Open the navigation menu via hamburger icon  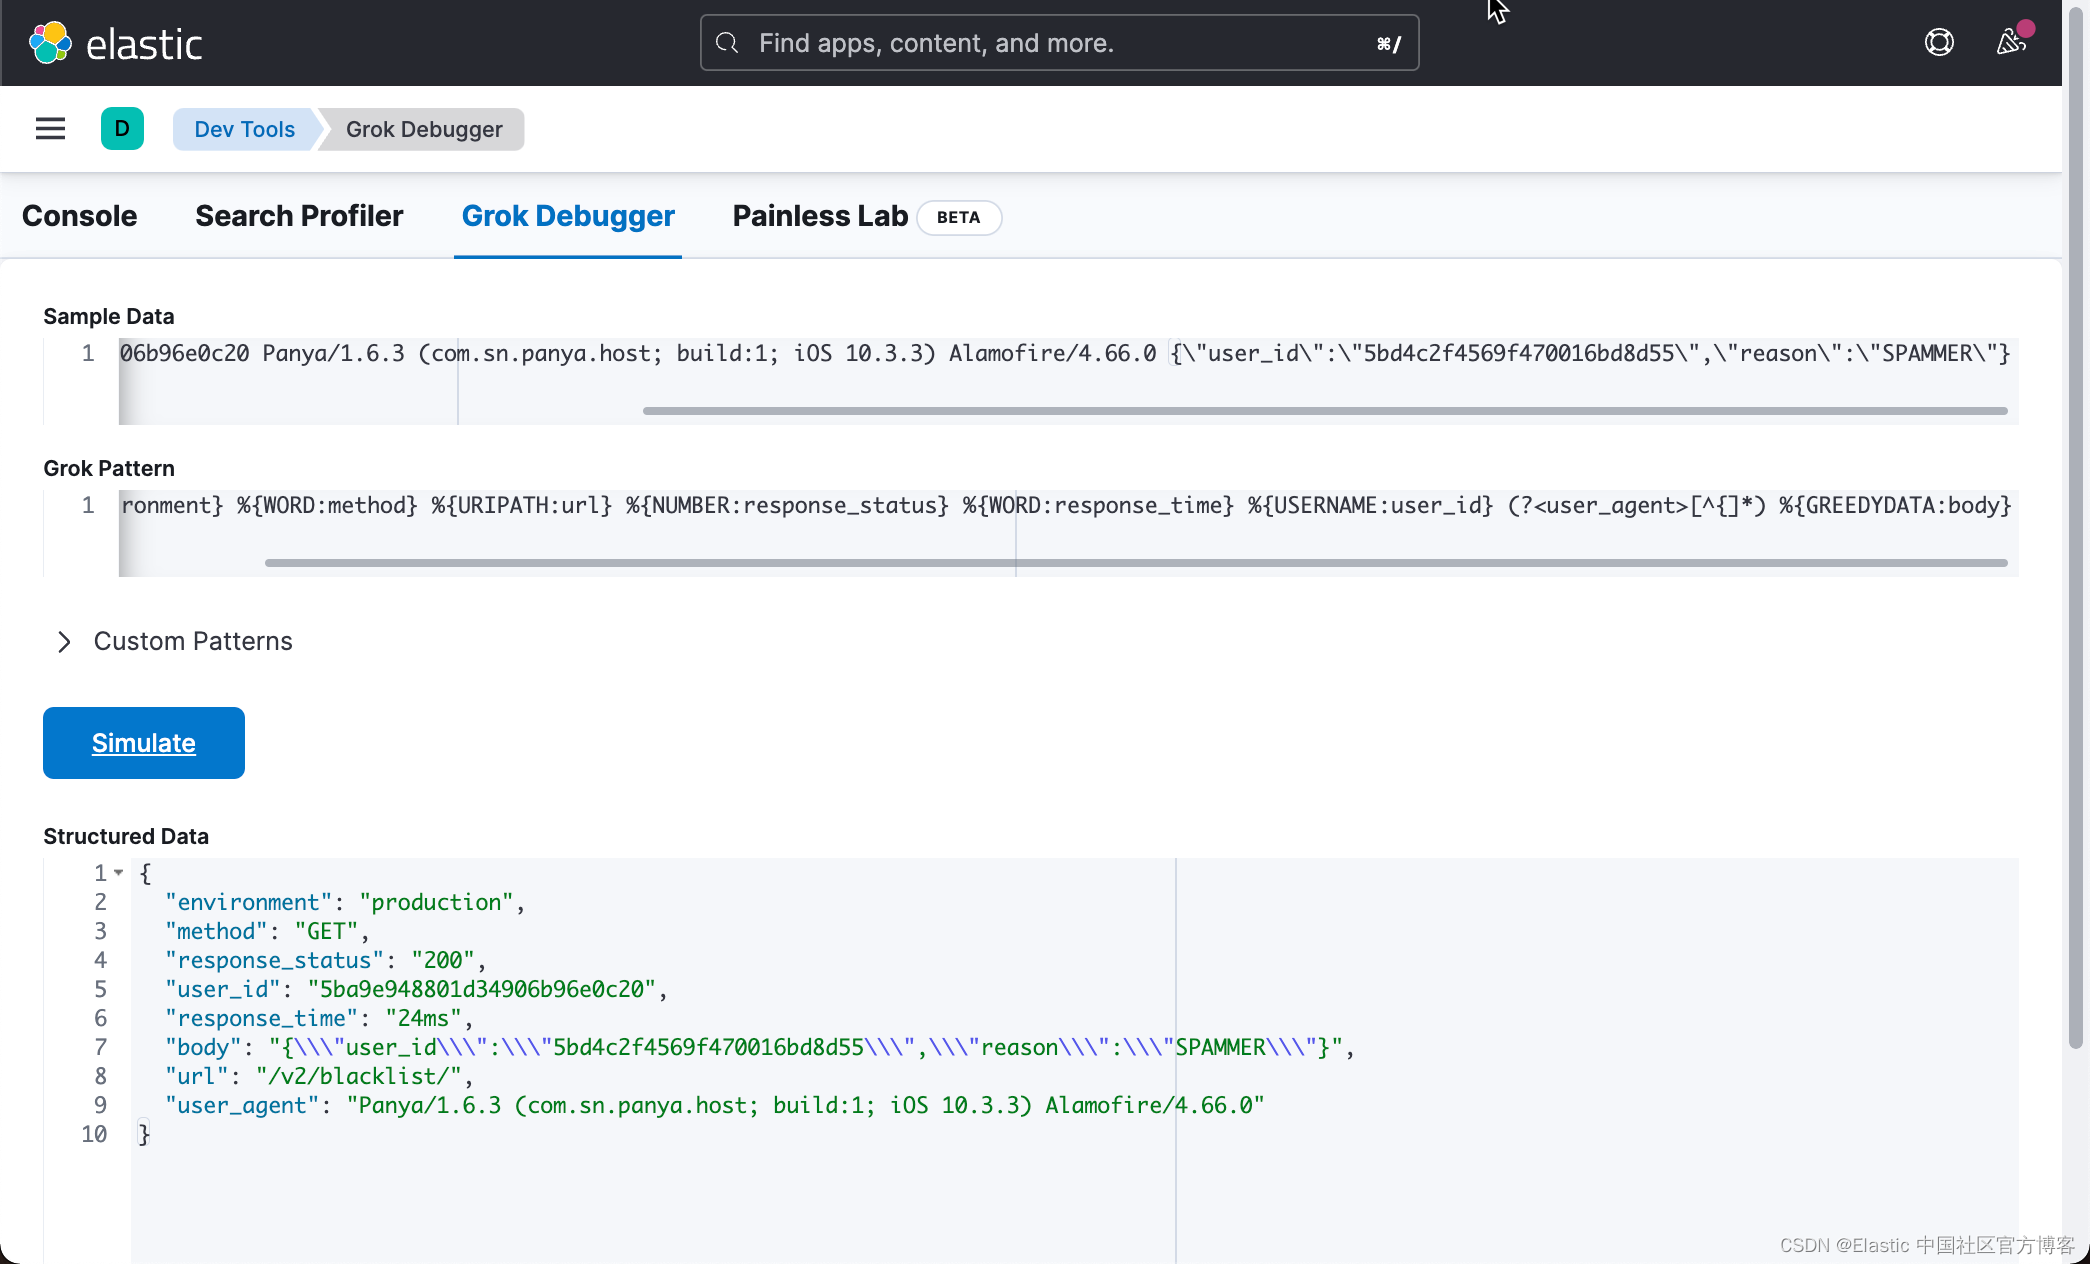click(50, 129)
